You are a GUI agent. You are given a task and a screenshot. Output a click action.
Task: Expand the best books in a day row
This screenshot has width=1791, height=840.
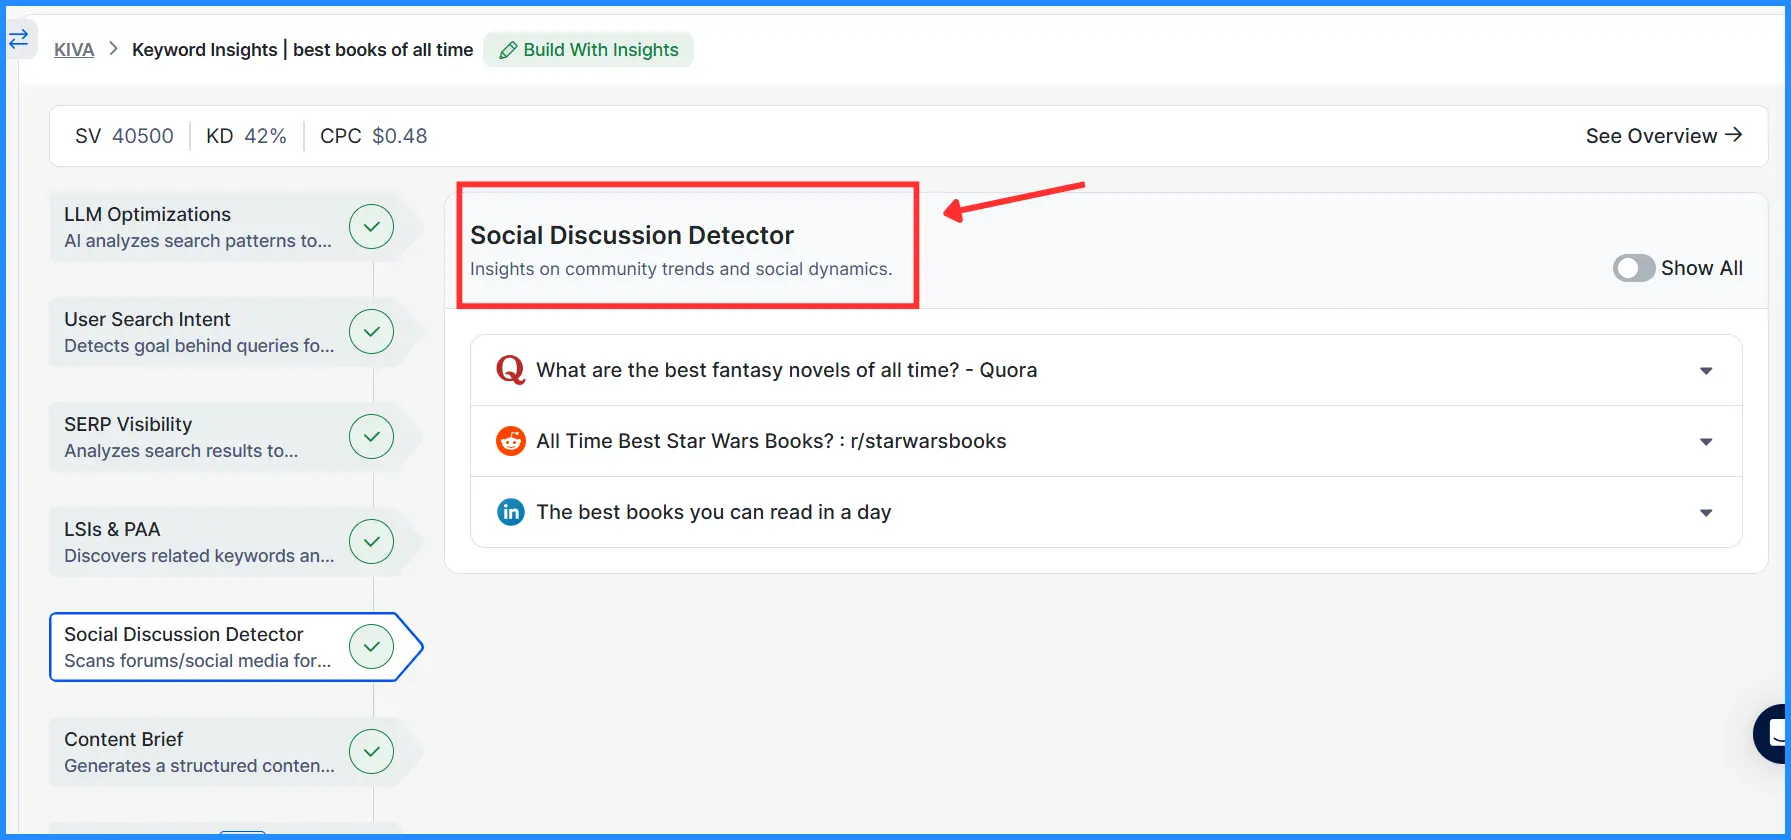pos(1705,513)
